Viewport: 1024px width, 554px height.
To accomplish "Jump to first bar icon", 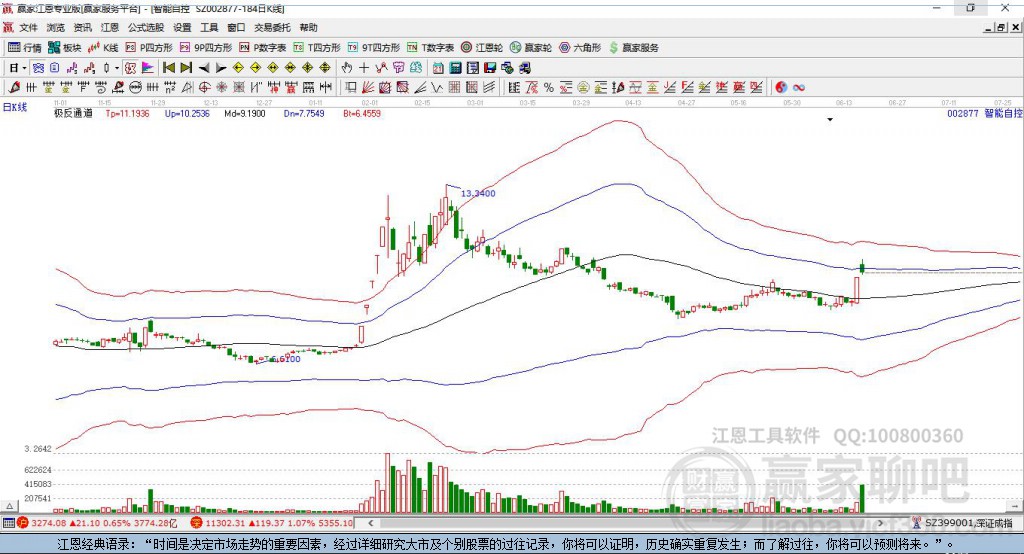I will (168, 68).
